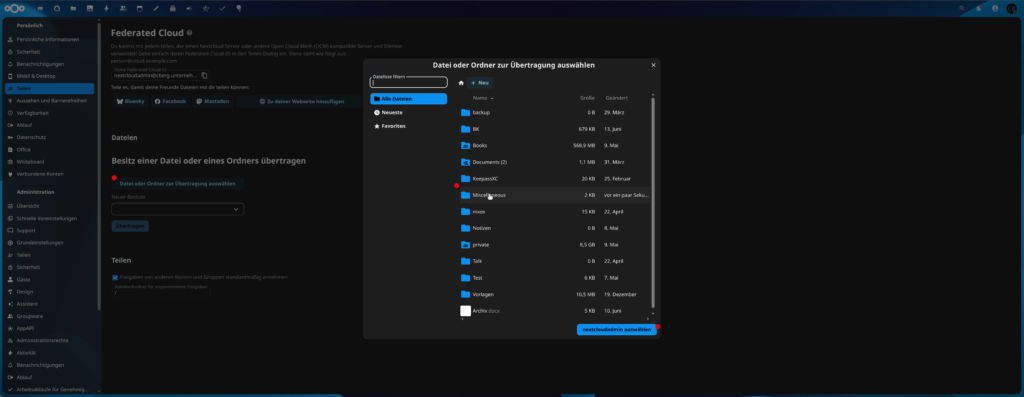Select the Miscellaneous folder
Viewport: 1024px width, 397px height.
pos(554,195)
